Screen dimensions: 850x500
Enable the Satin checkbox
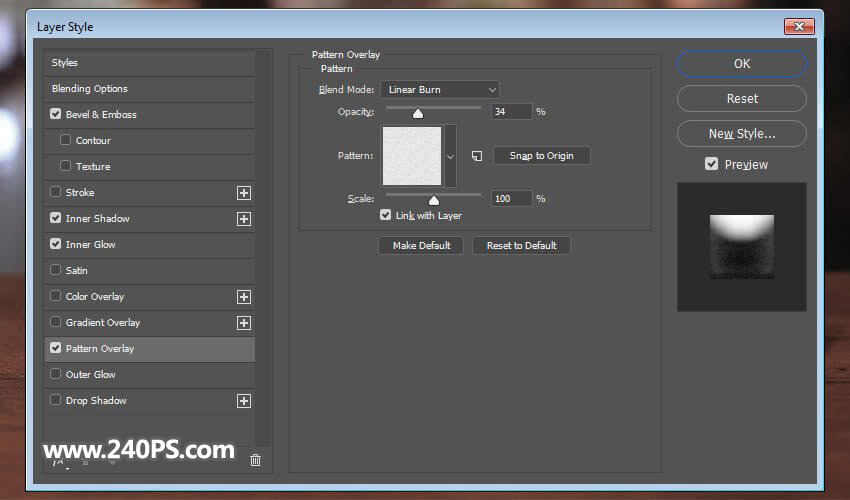(55, 270)
